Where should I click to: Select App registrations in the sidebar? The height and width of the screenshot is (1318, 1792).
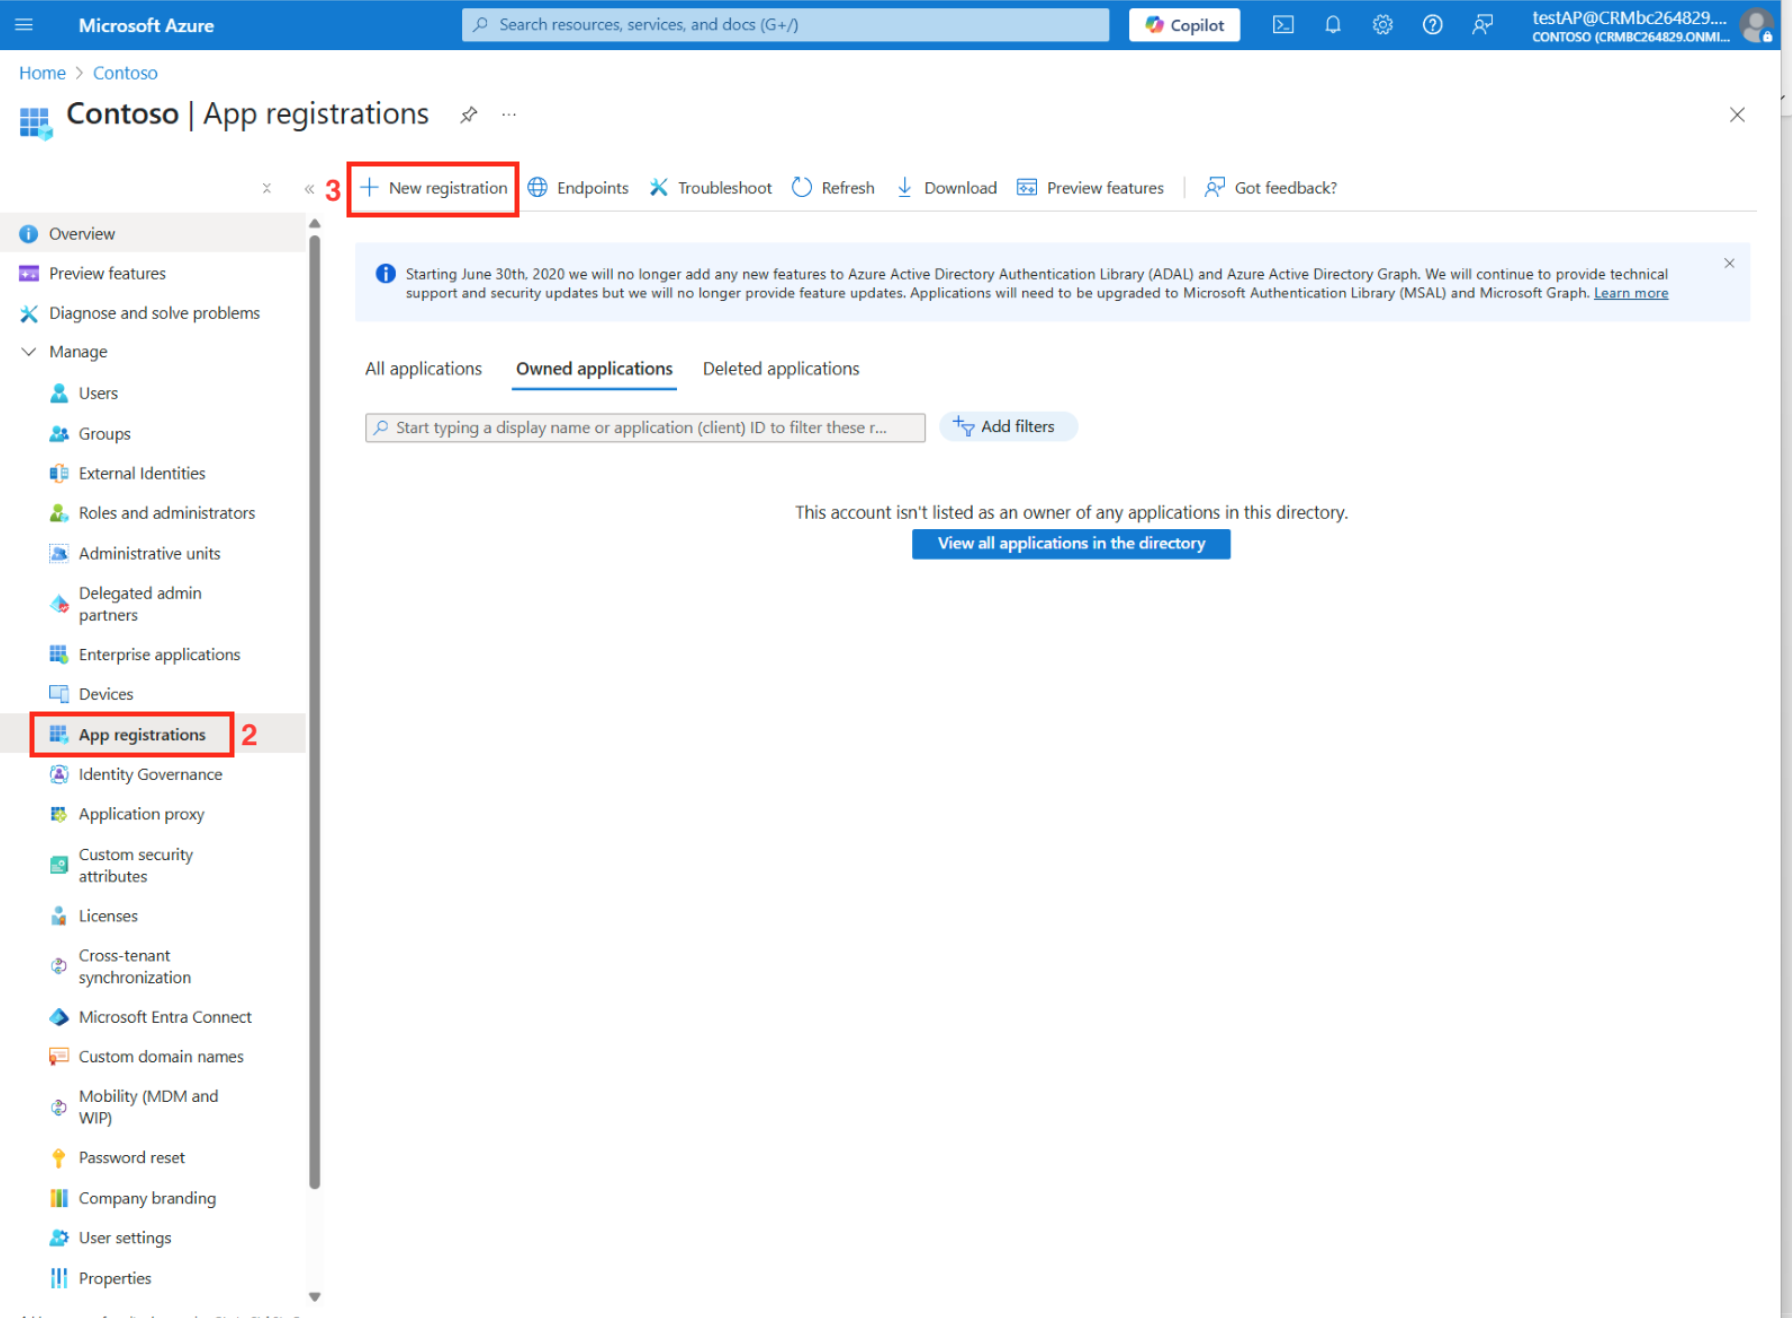[152, 735]
